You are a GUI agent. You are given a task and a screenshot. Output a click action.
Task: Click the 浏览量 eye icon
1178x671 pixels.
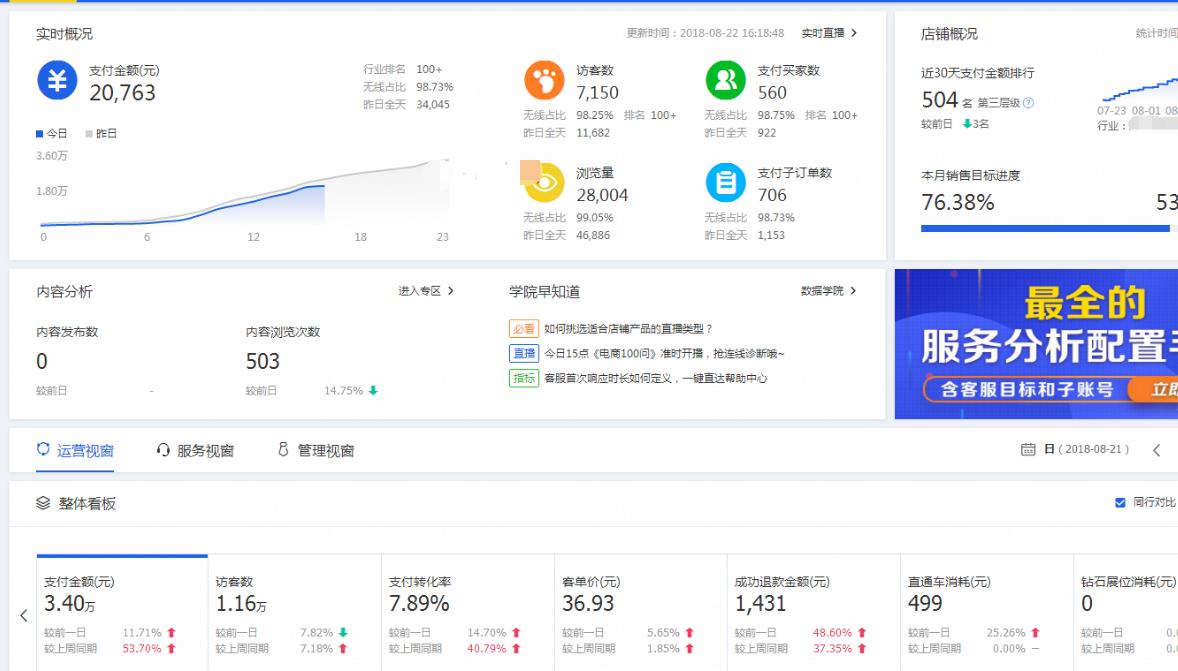[544, 182]
